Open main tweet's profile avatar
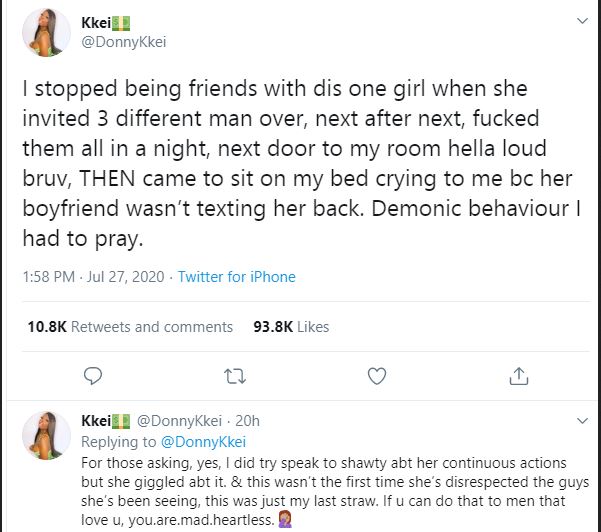The height and width of the screenshot is (532, 601). pyautogui.click(x=46, y=35)
